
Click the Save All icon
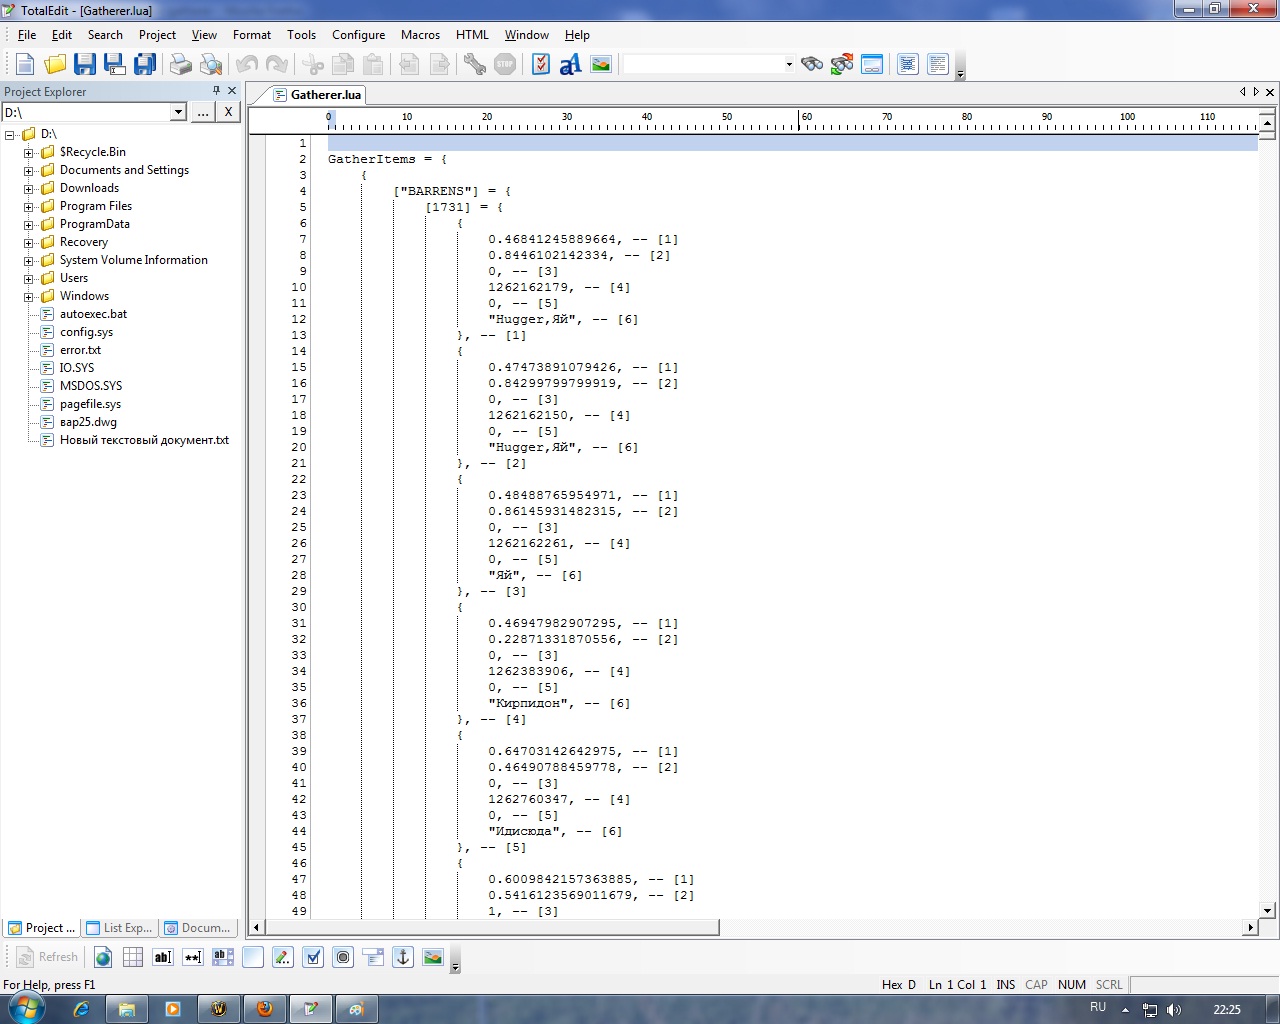[x=145, y=65]
